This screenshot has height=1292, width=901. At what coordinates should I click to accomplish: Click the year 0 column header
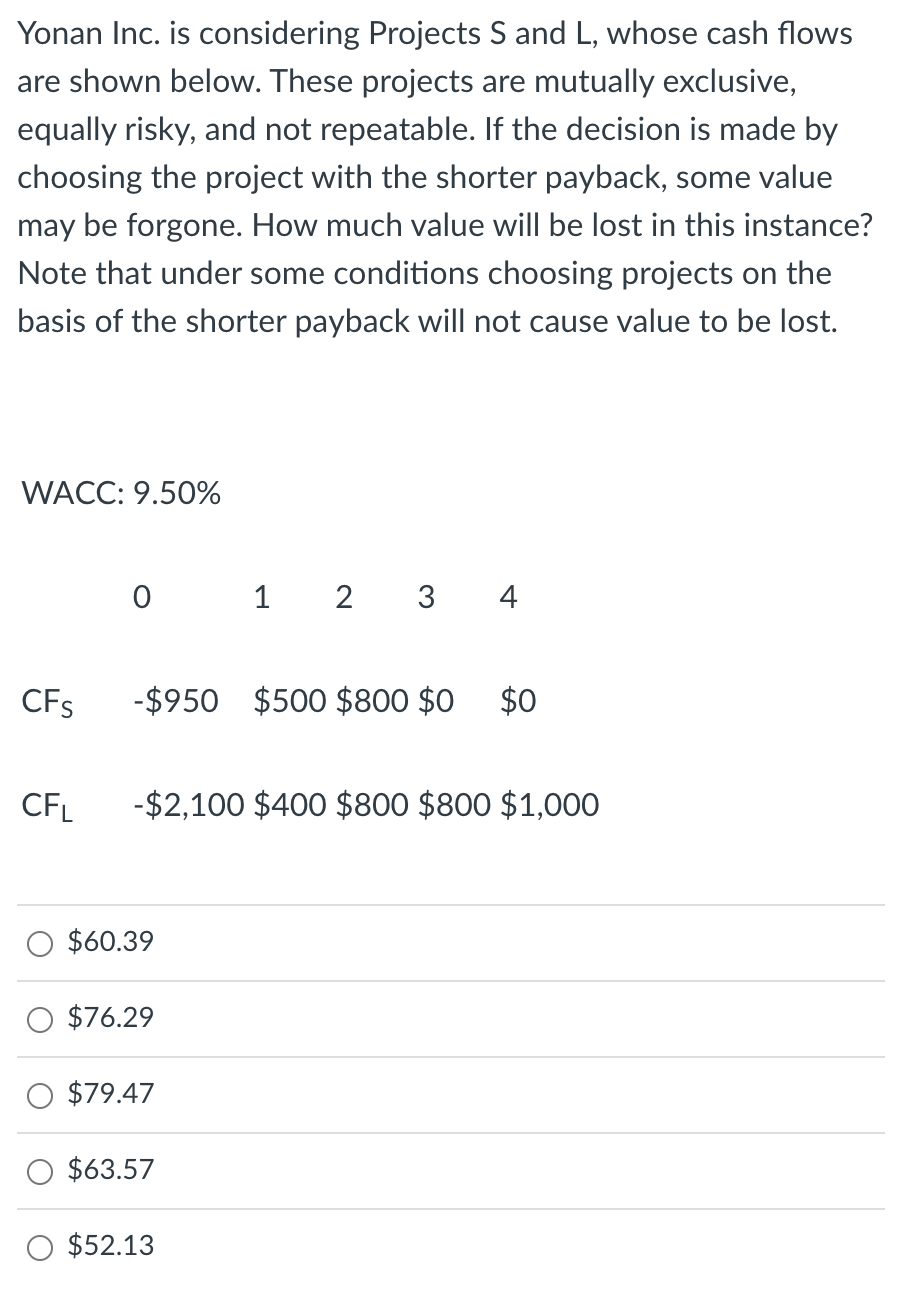tap(142, 599)
